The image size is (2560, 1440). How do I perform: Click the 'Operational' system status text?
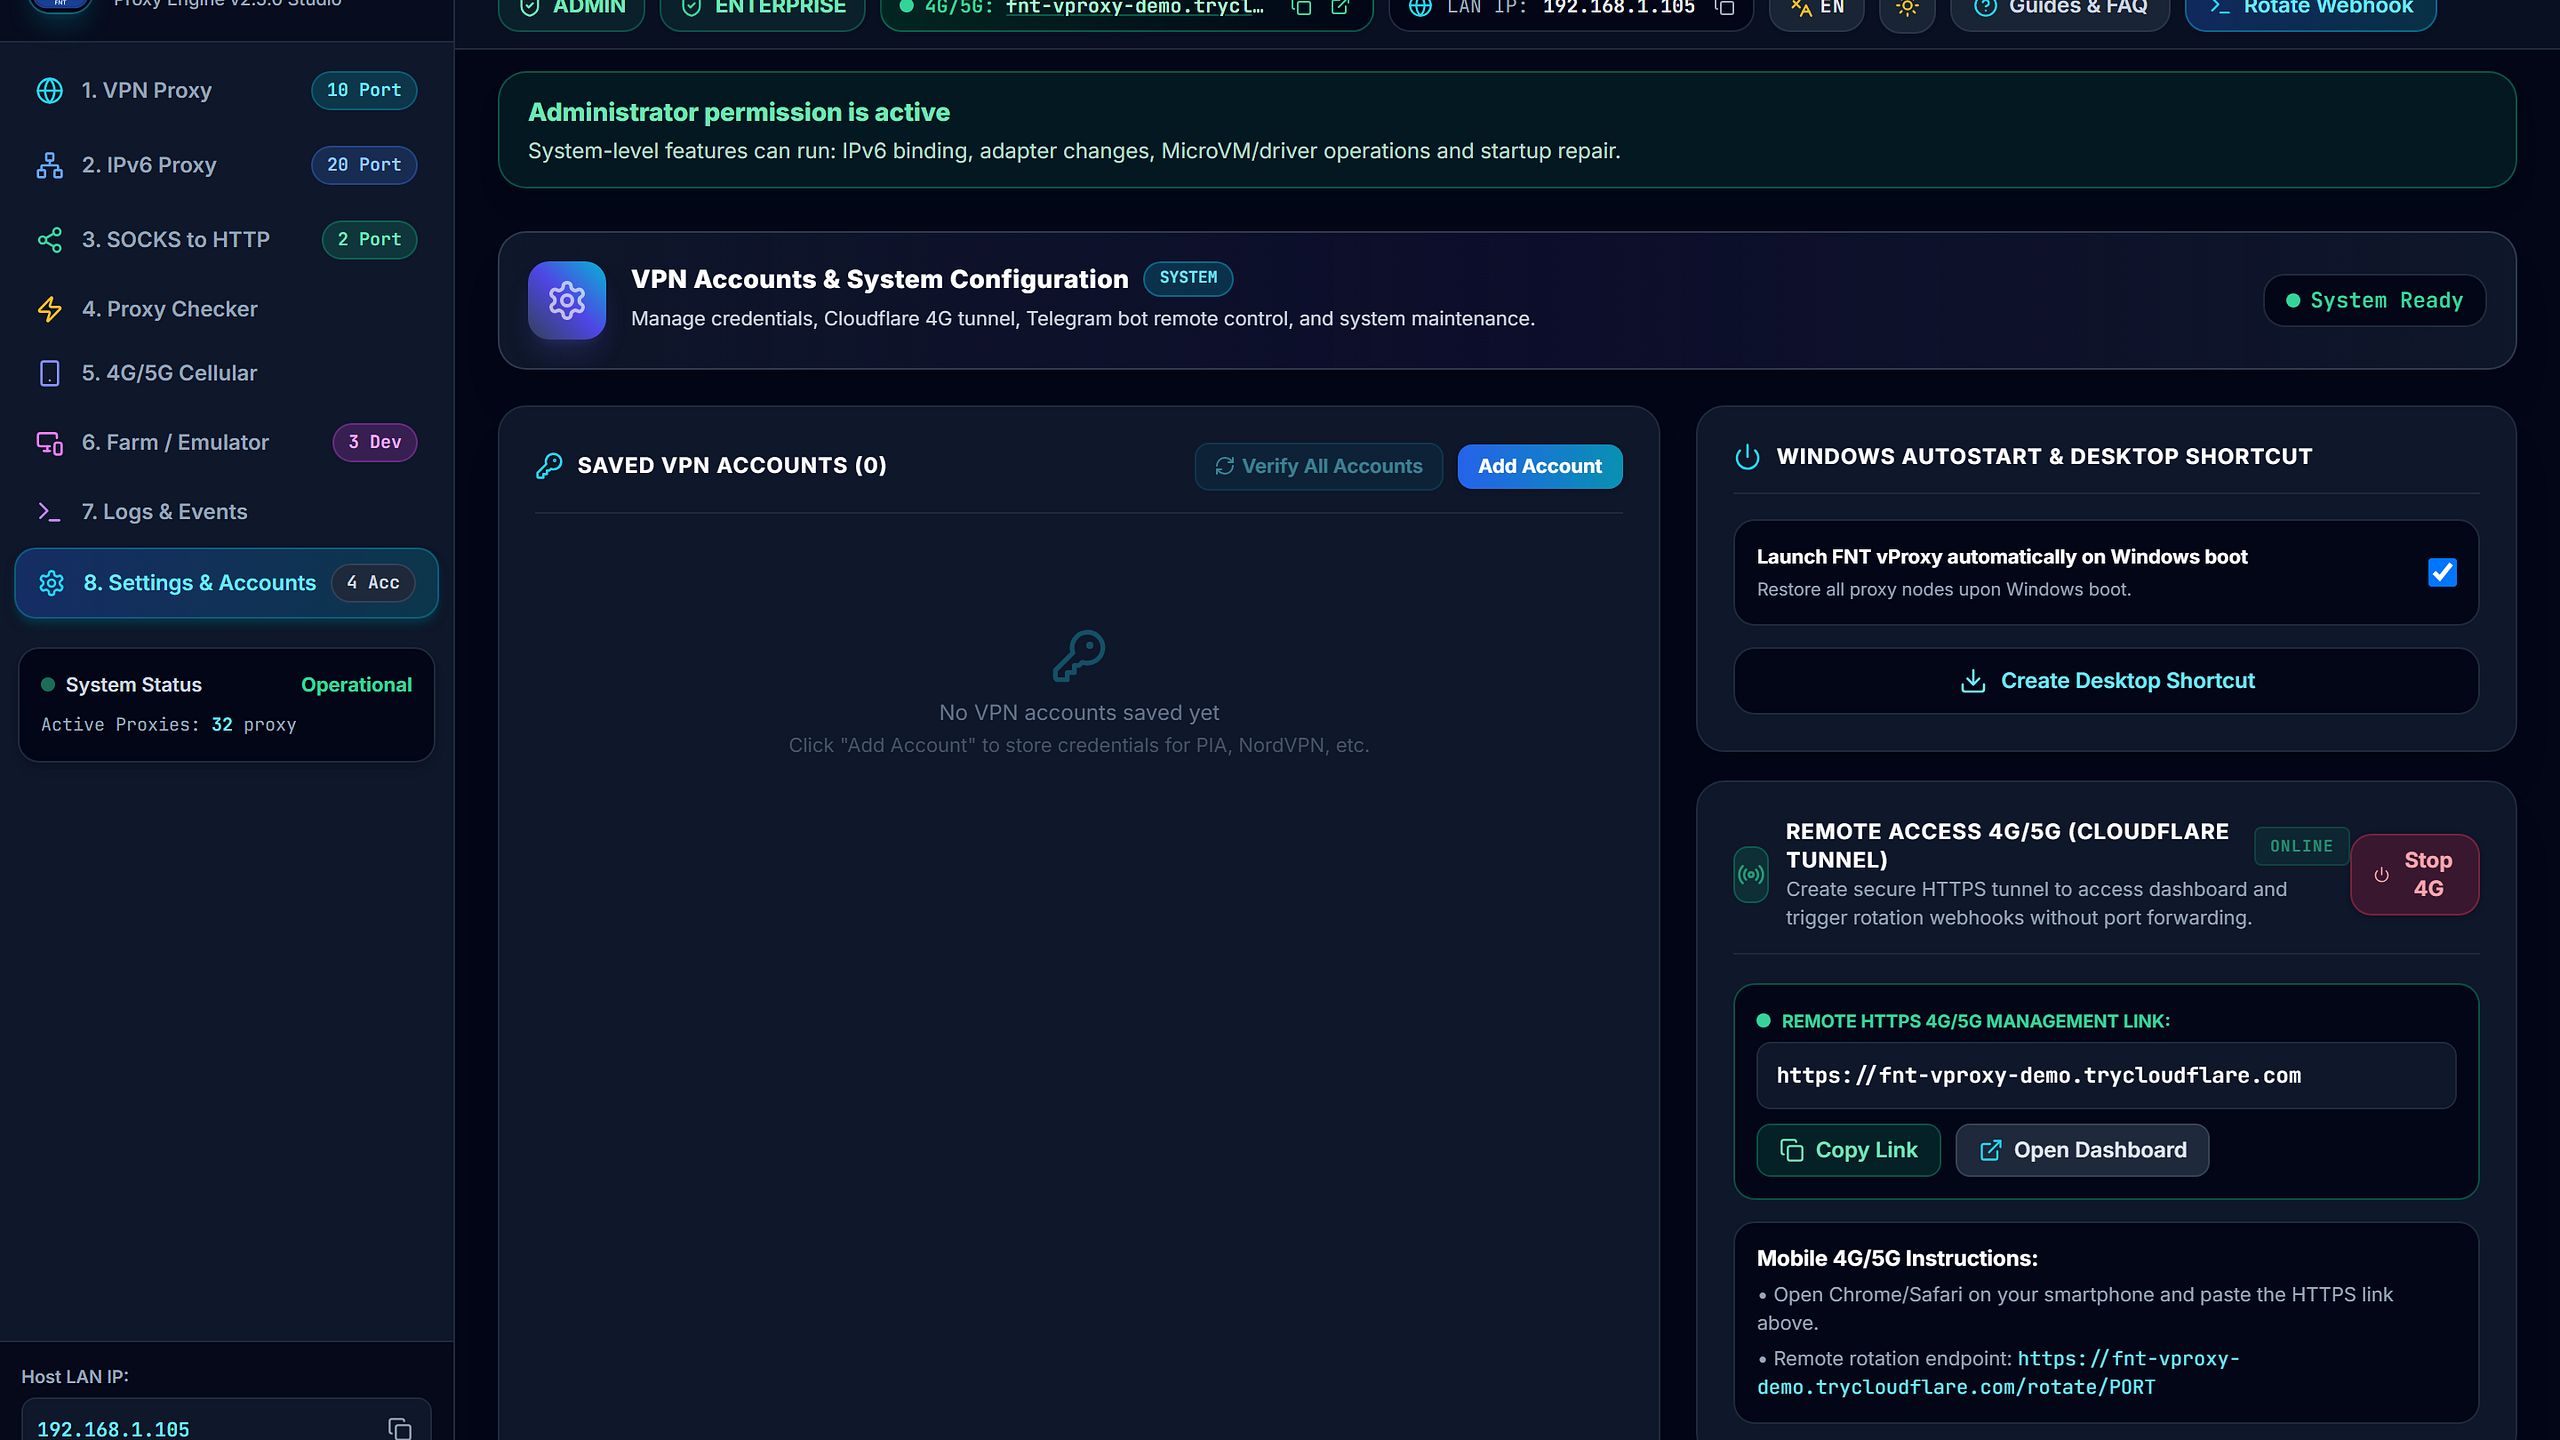tap(356, 685)
